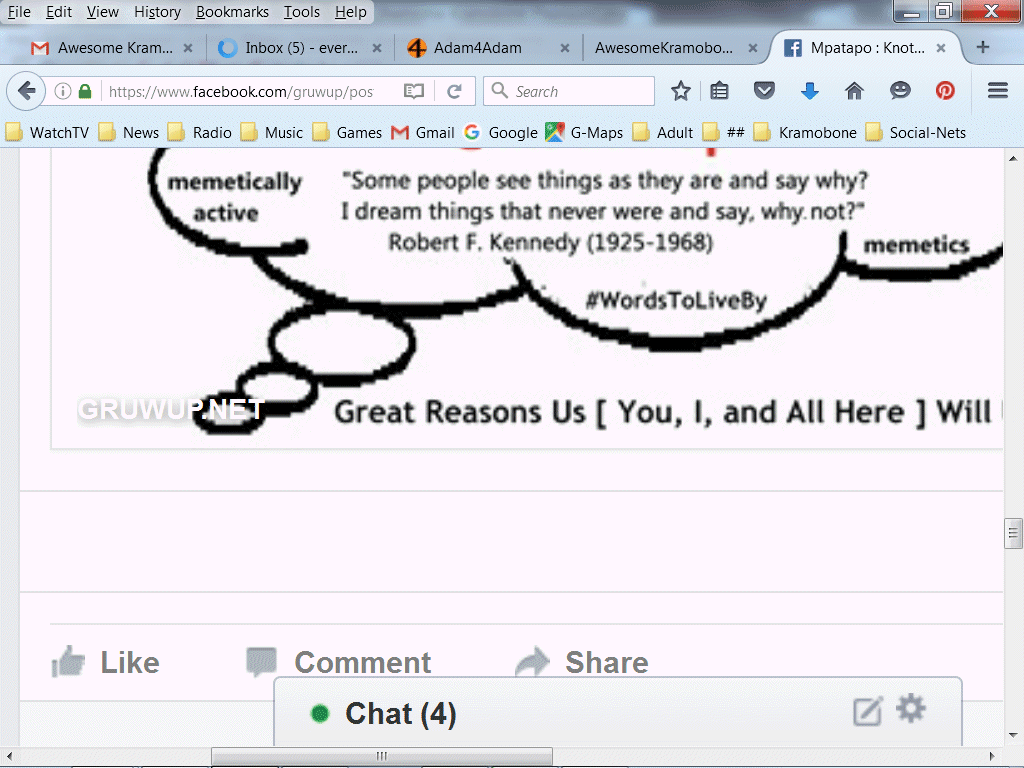The image size is (1024, 768).
Task: Click the browser Back arrow button
Action: point(26,91)
